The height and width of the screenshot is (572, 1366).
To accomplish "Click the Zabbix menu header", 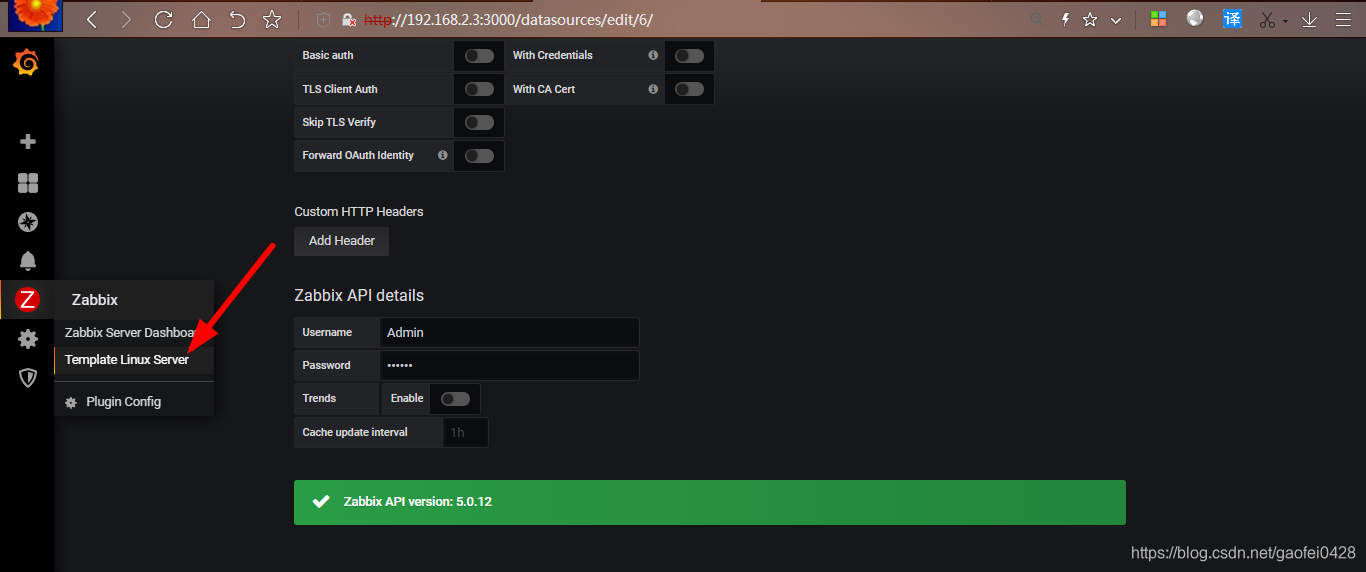I will pyautogui.click(x=133, y=300).
